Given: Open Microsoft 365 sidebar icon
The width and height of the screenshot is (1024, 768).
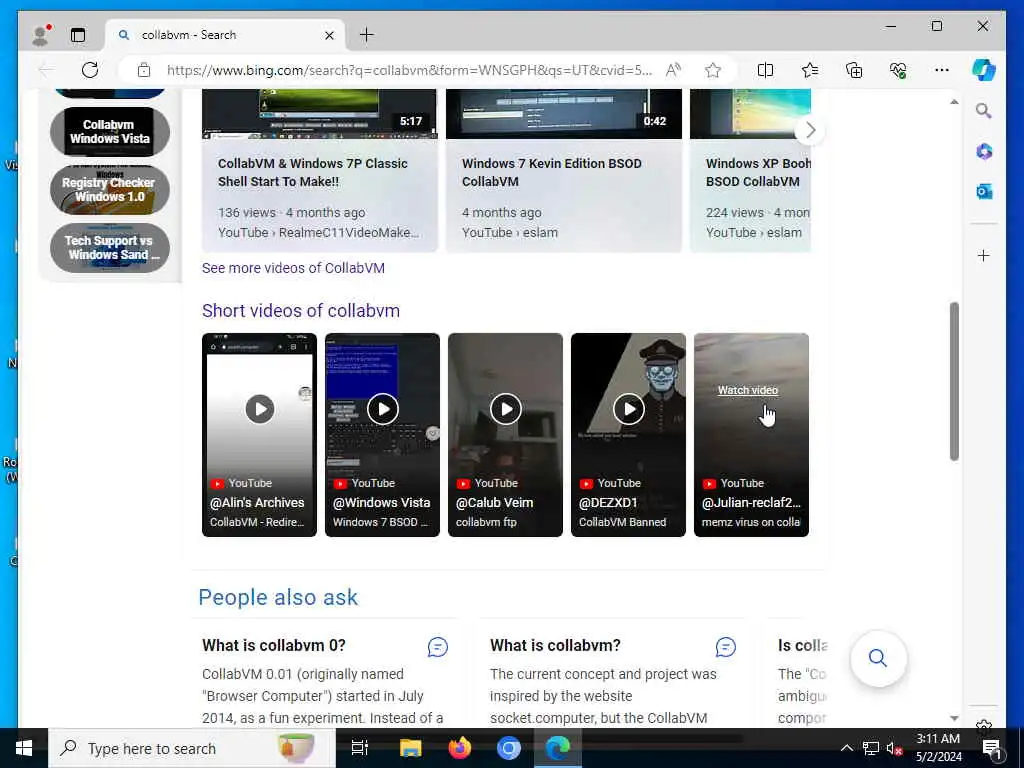Looking at the screenshot, I should (984, 152).
